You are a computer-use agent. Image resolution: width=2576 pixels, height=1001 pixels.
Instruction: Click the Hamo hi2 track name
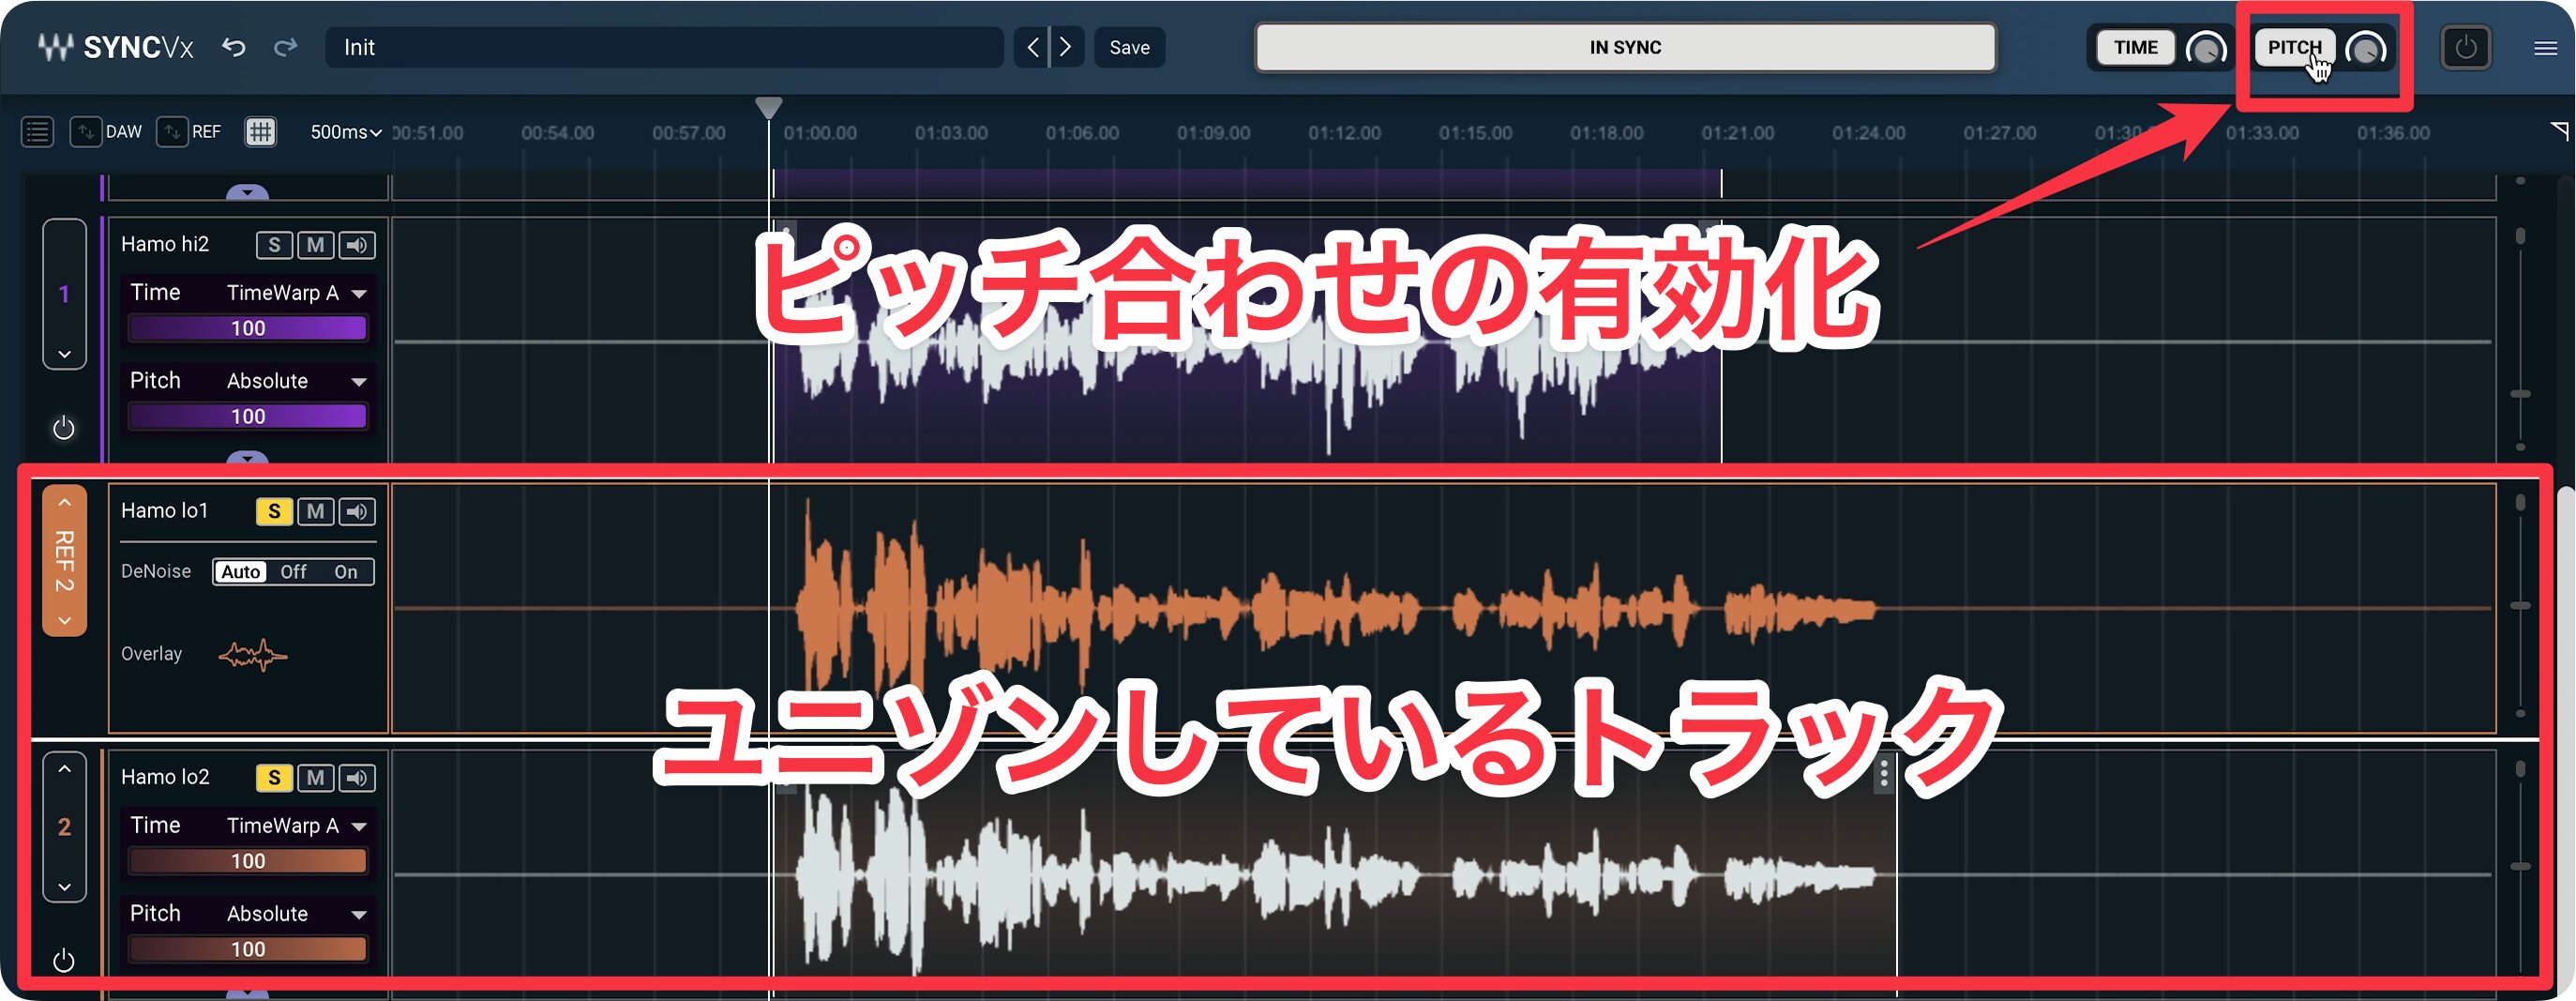165,244
